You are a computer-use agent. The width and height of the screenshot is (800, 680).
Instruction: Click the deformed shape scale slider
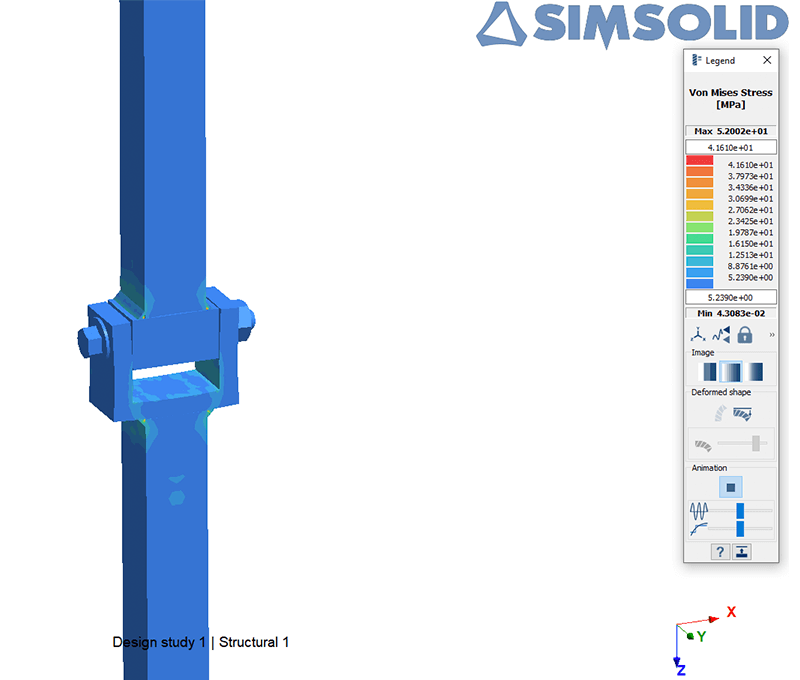click(756, 443)
